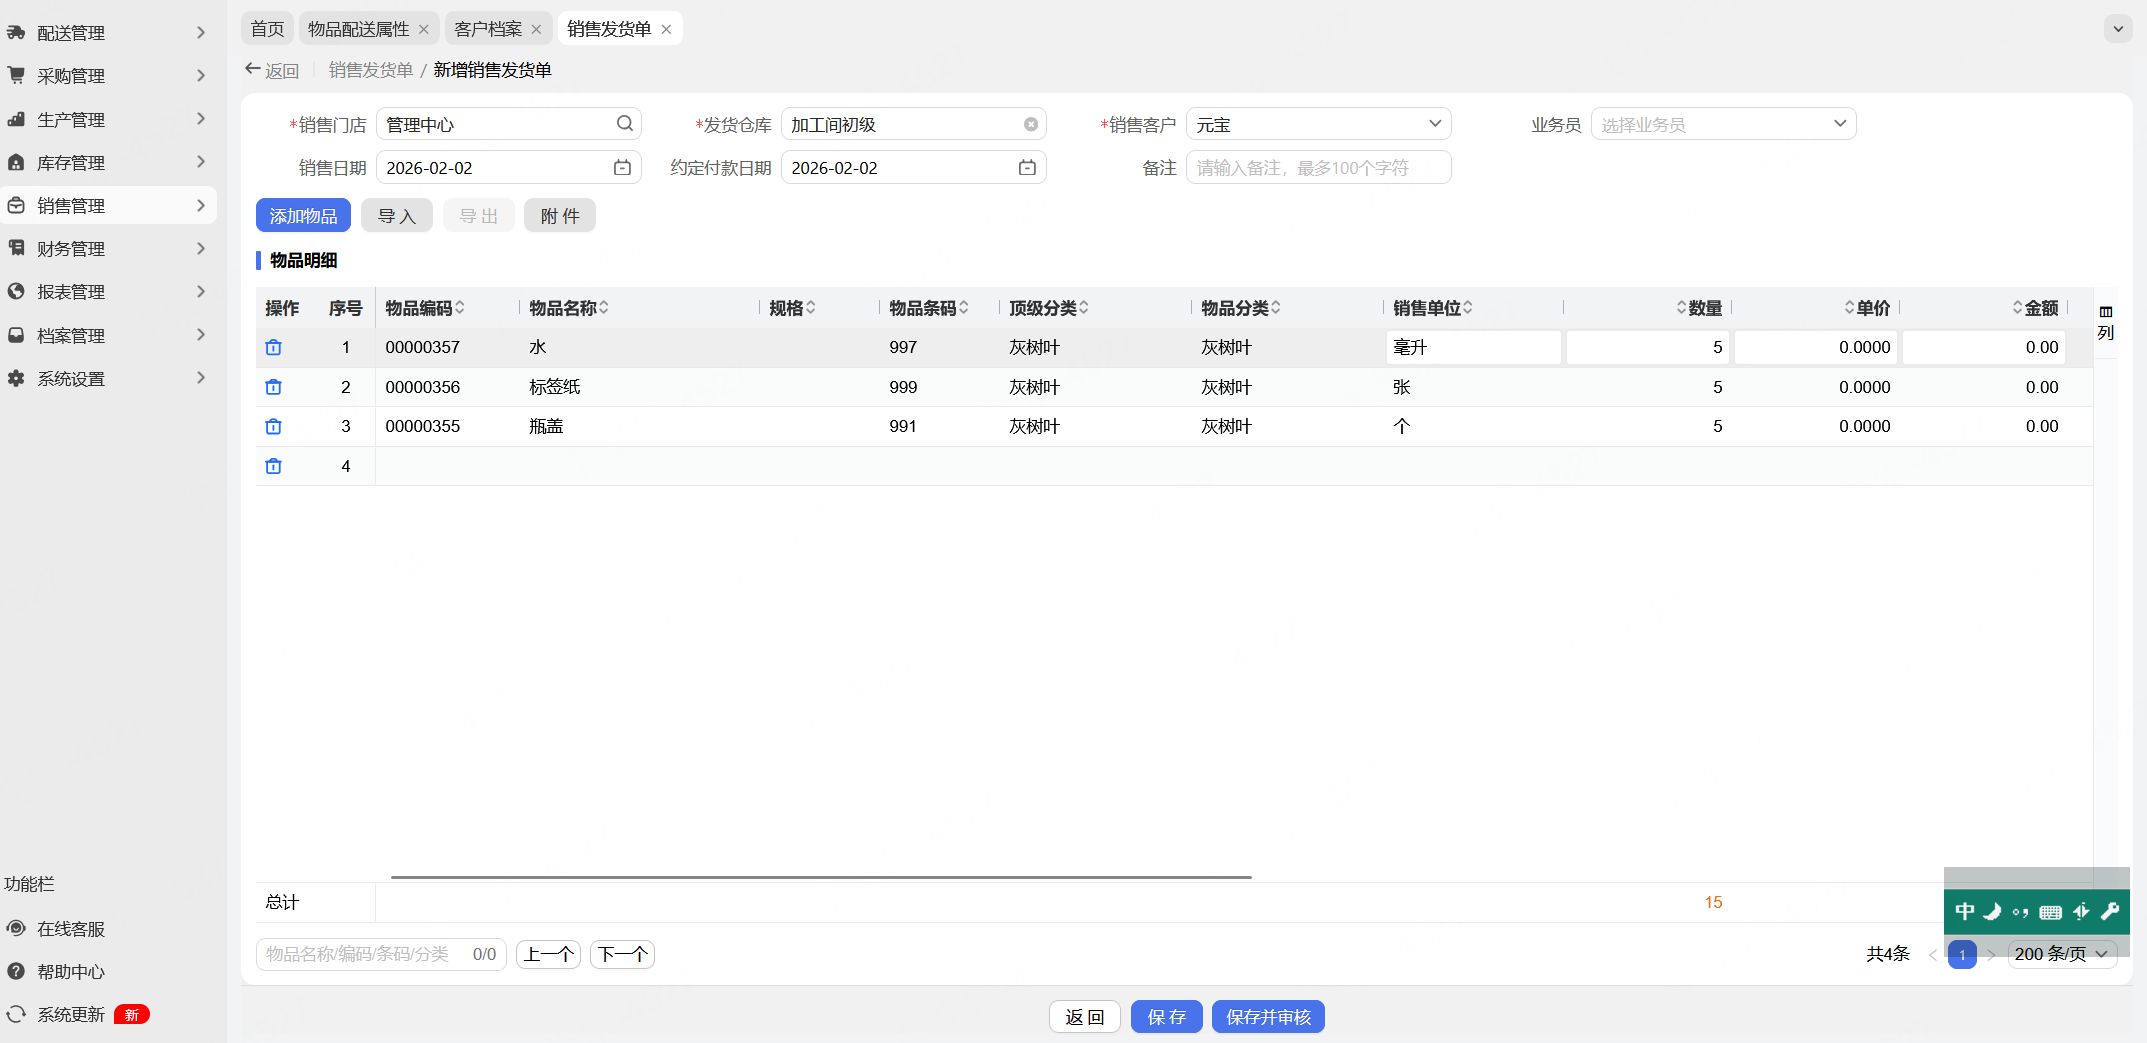Switch to the 客户档案 tab
Viewport: 2147px width, 1043px height.
click(x=488, y=29)
